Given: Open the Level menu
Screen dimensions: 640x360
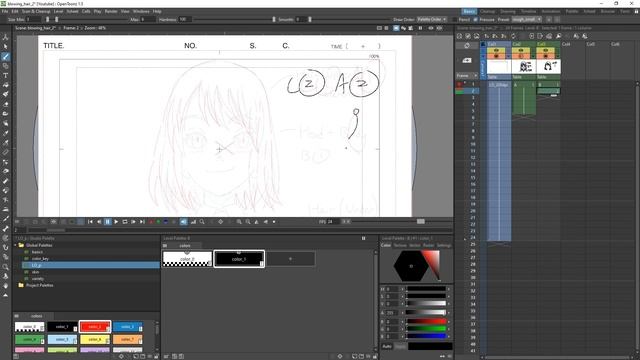Looking at the screenshot, I should pos(58,11).
